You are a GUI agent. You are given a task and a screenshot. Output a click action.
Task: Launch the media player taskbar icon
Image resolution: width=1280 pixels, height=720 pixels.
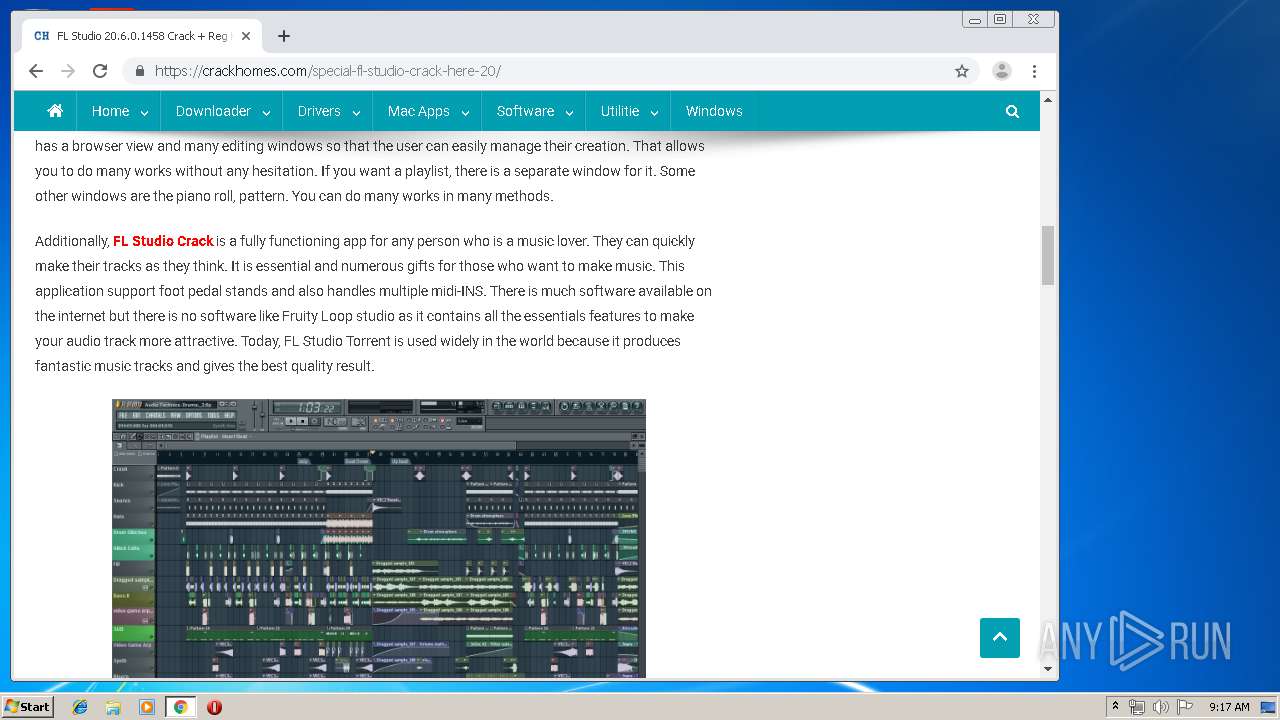click(x=147, y=707)
